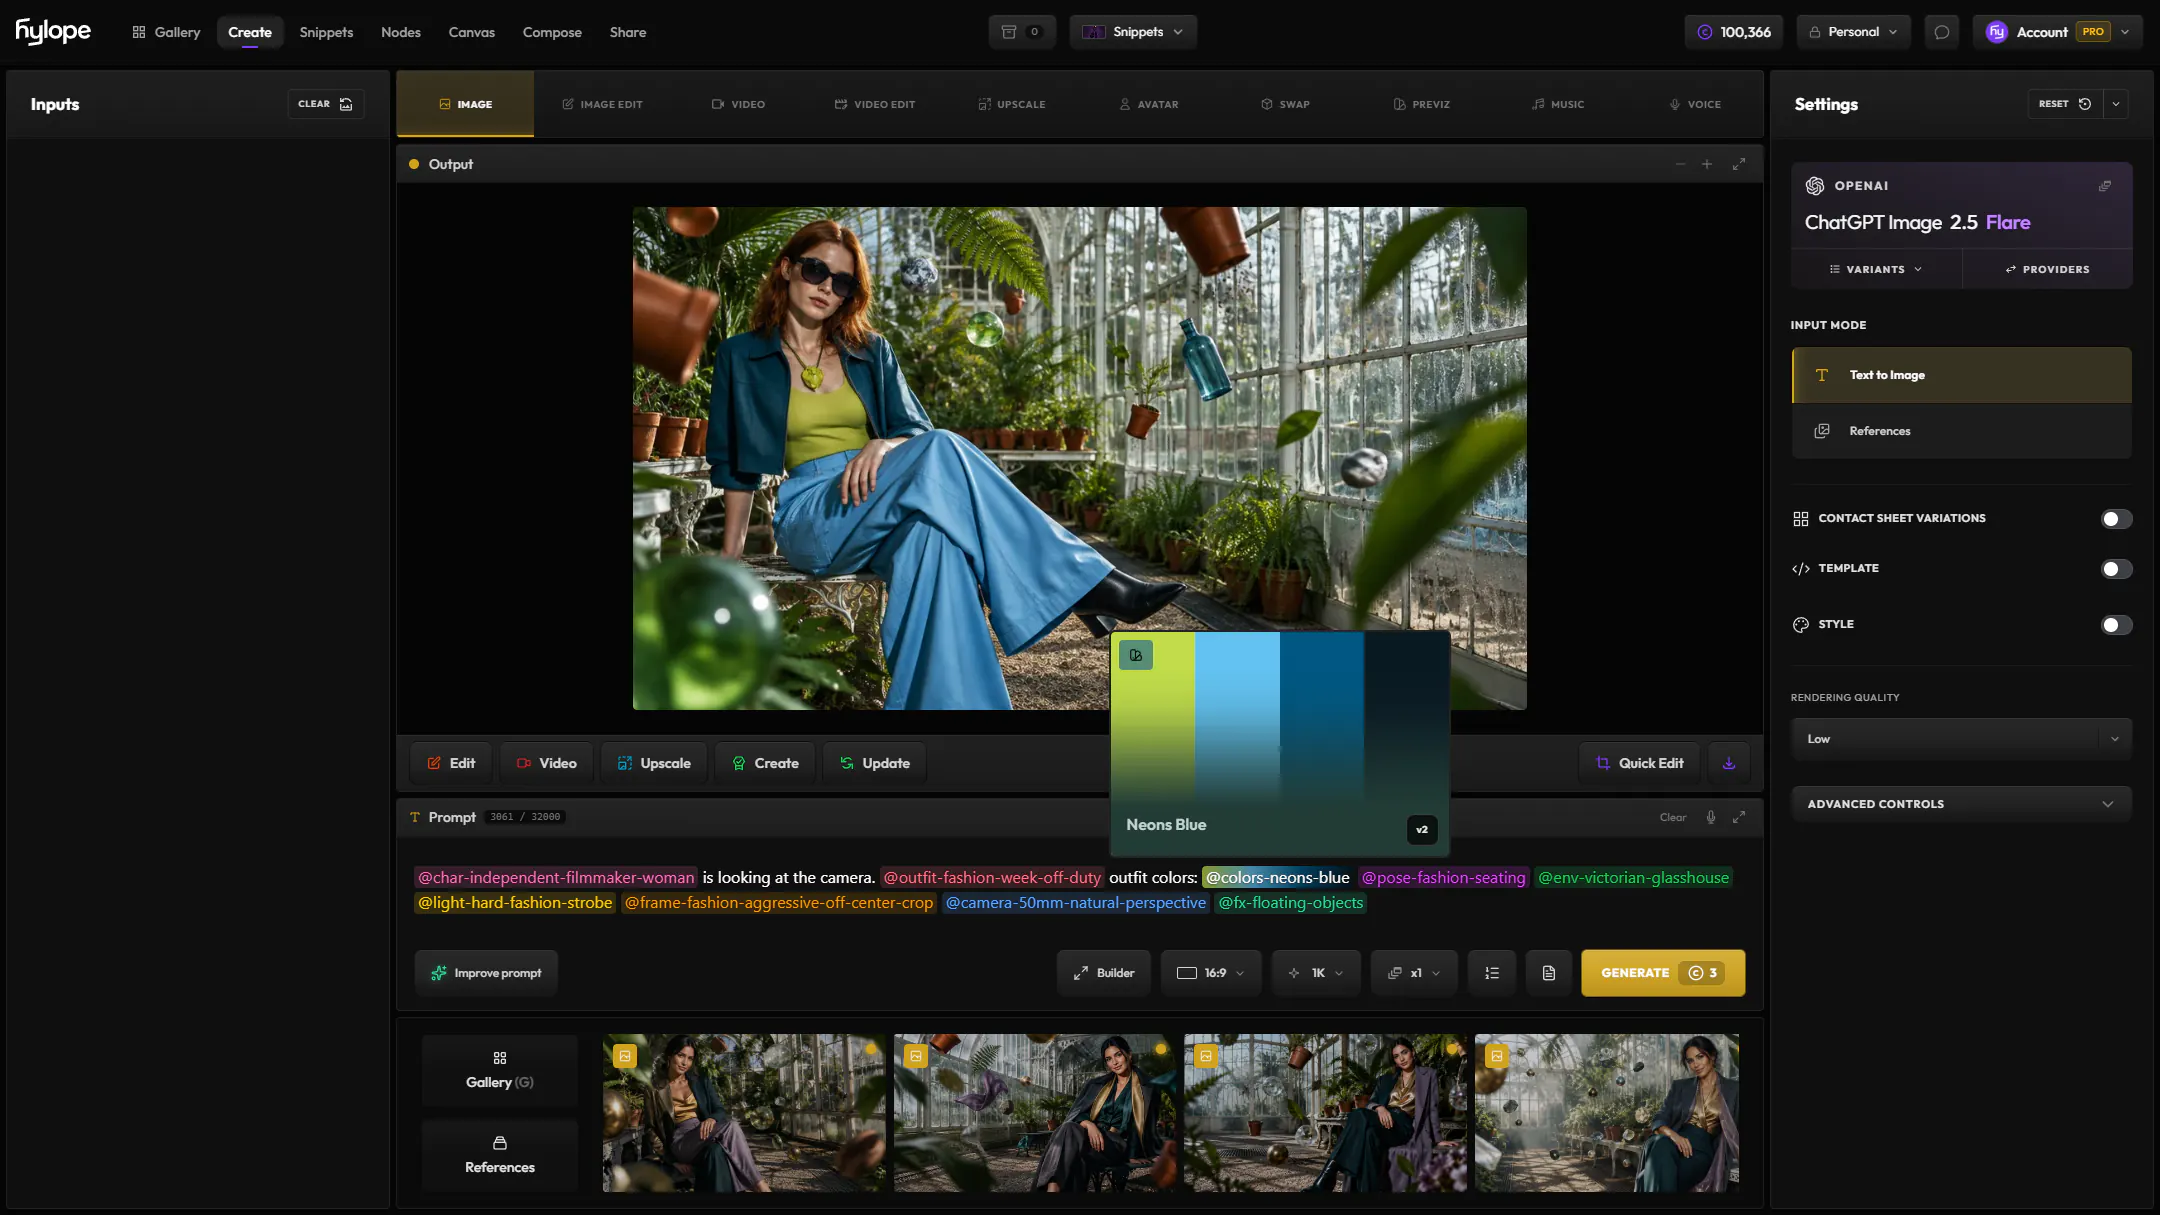Click the archive counter icon showing 0
Image resolution: width=2160 pixels, height=1215 pixels.
point(1021,32)
